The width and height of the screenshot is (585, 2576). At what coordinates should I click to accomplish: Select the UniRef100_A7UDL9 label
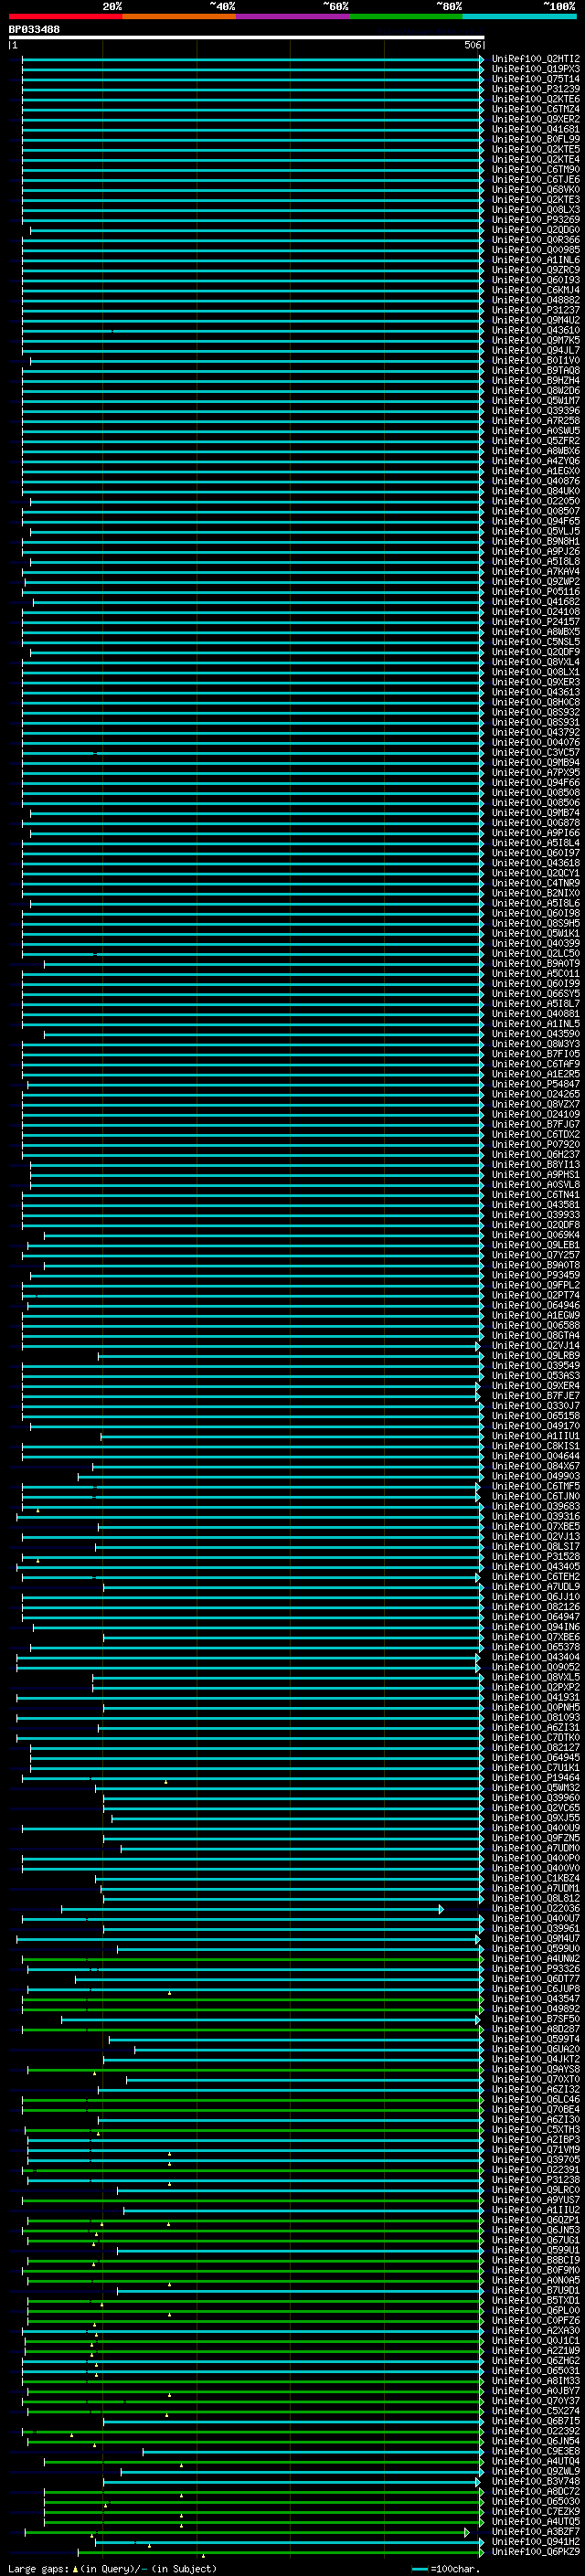[536, 1587]
